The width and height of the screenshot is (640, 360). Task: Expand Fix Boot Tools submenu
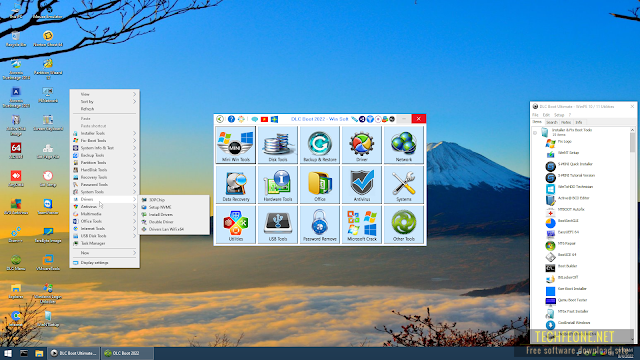105,140
